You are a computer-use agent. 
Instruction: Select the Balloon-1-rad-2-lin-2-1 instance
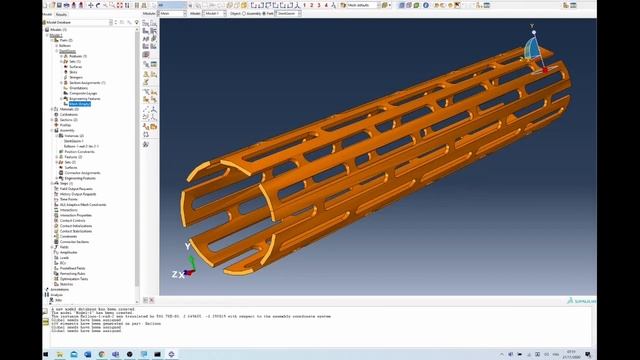[x=81, y=146]
